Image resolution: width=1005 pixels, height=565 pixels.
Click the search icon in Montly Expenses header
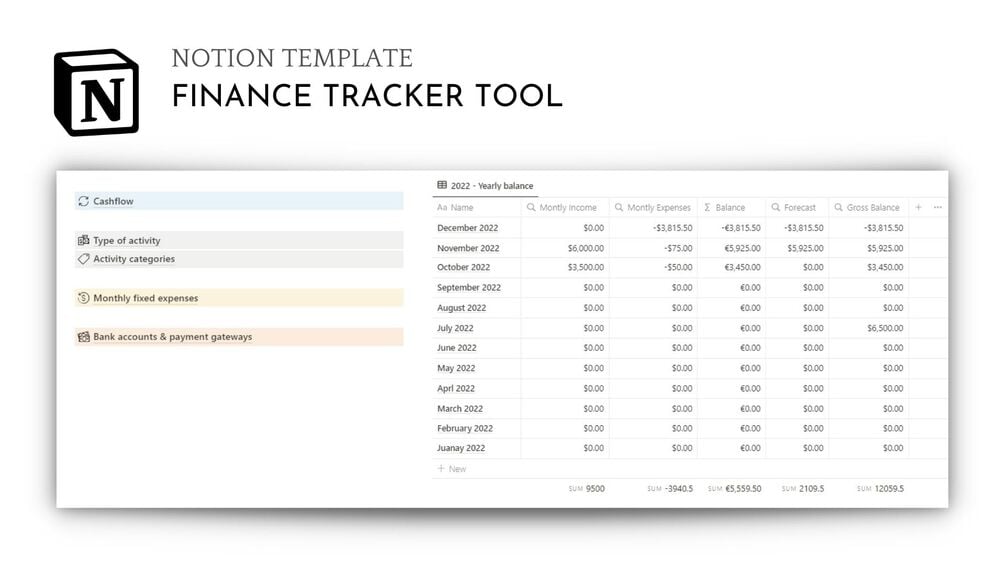(x=619, y=208)
